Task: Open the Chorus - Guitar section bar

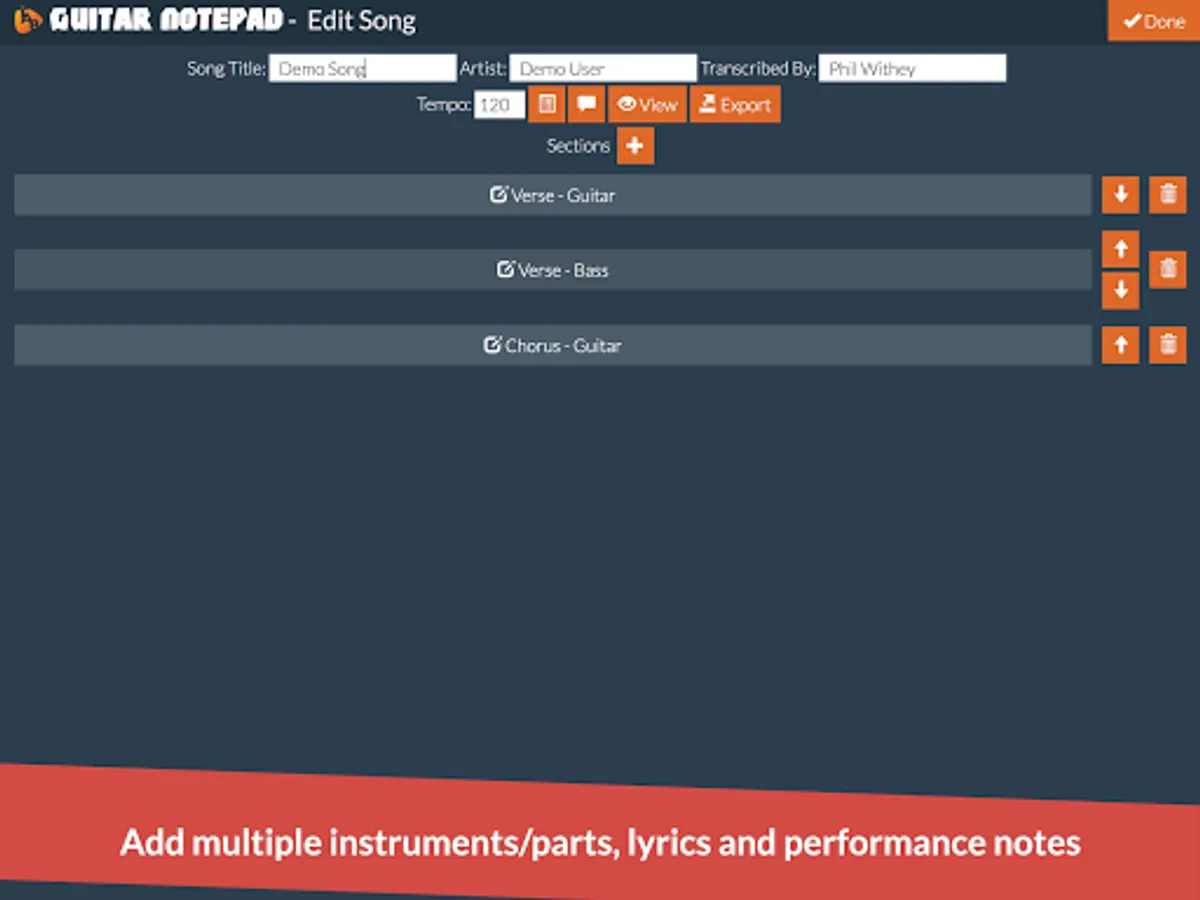Action: (552, 345)
